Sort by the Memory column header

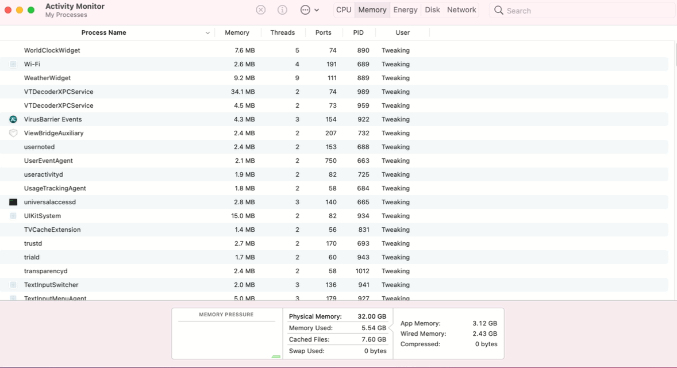click(237, 32)
